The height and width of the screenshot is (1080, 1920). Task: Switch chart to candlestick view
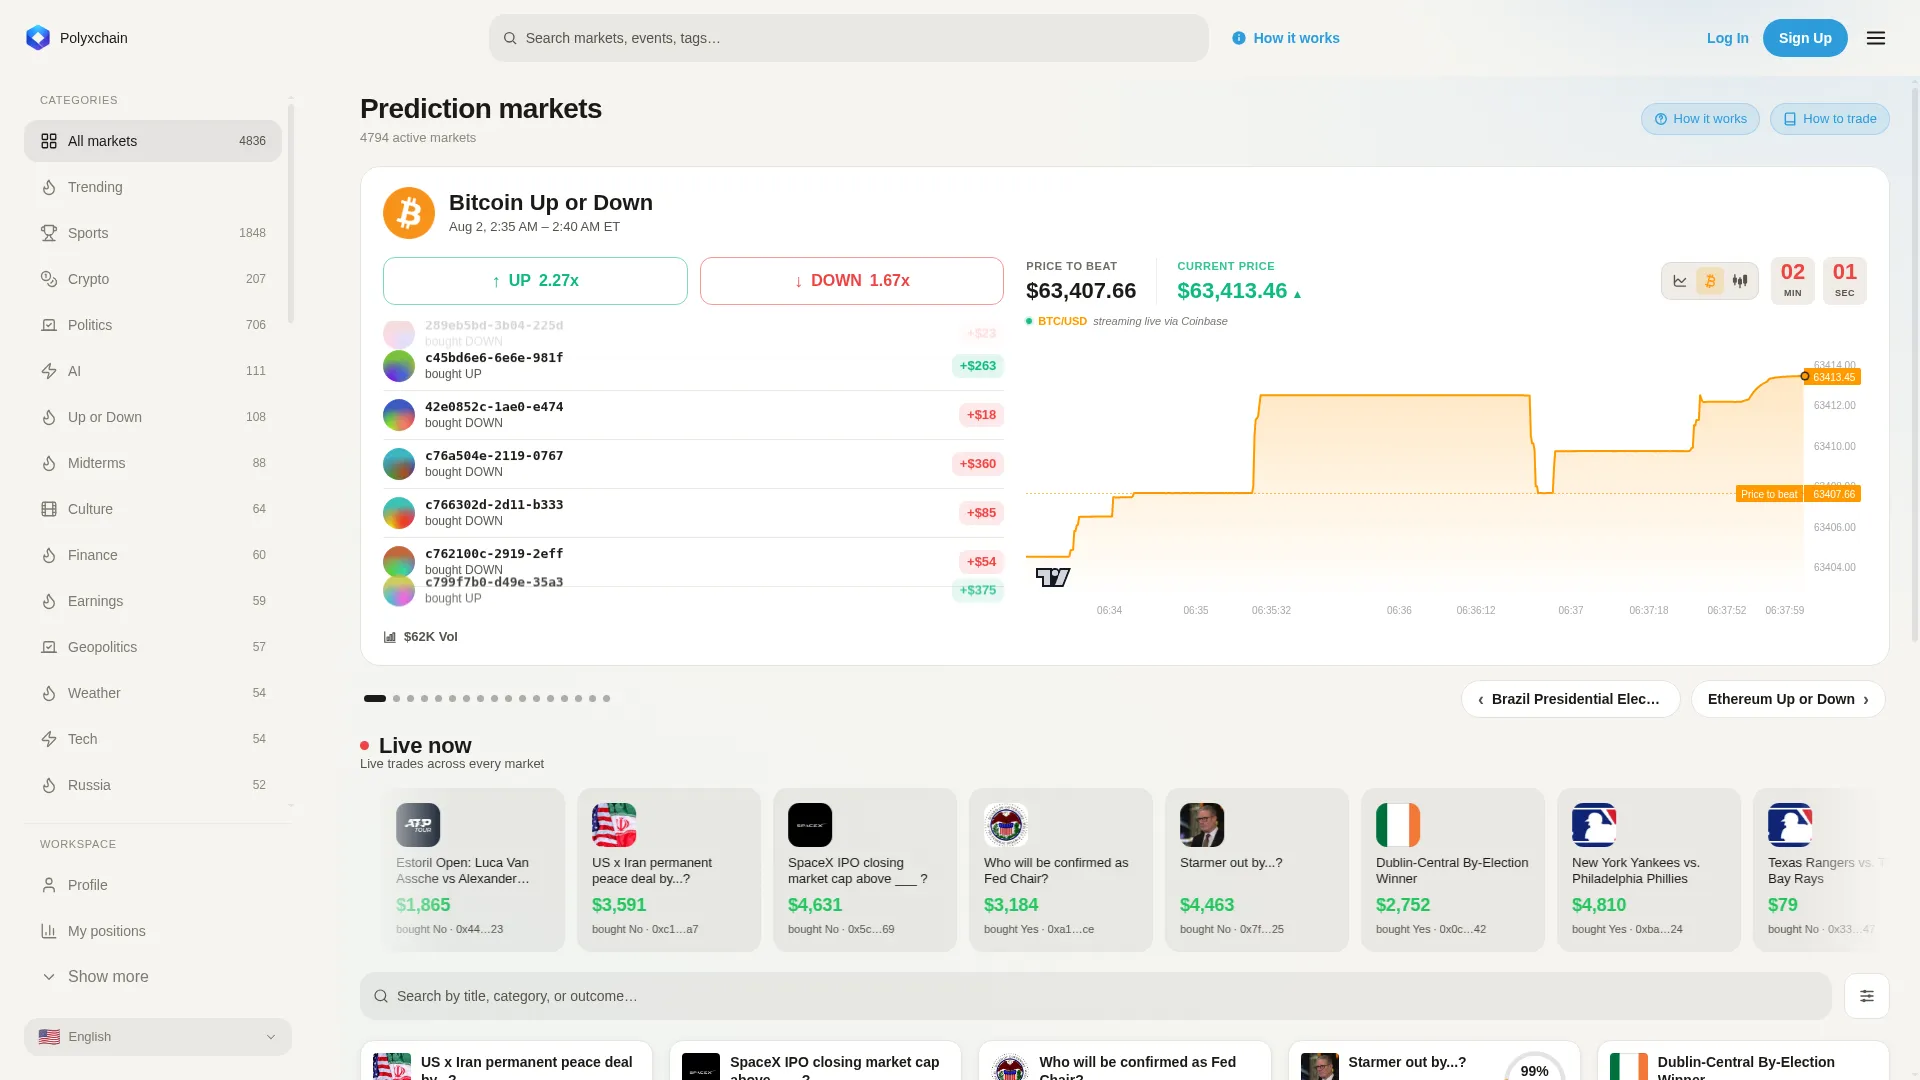(1740, 281)
